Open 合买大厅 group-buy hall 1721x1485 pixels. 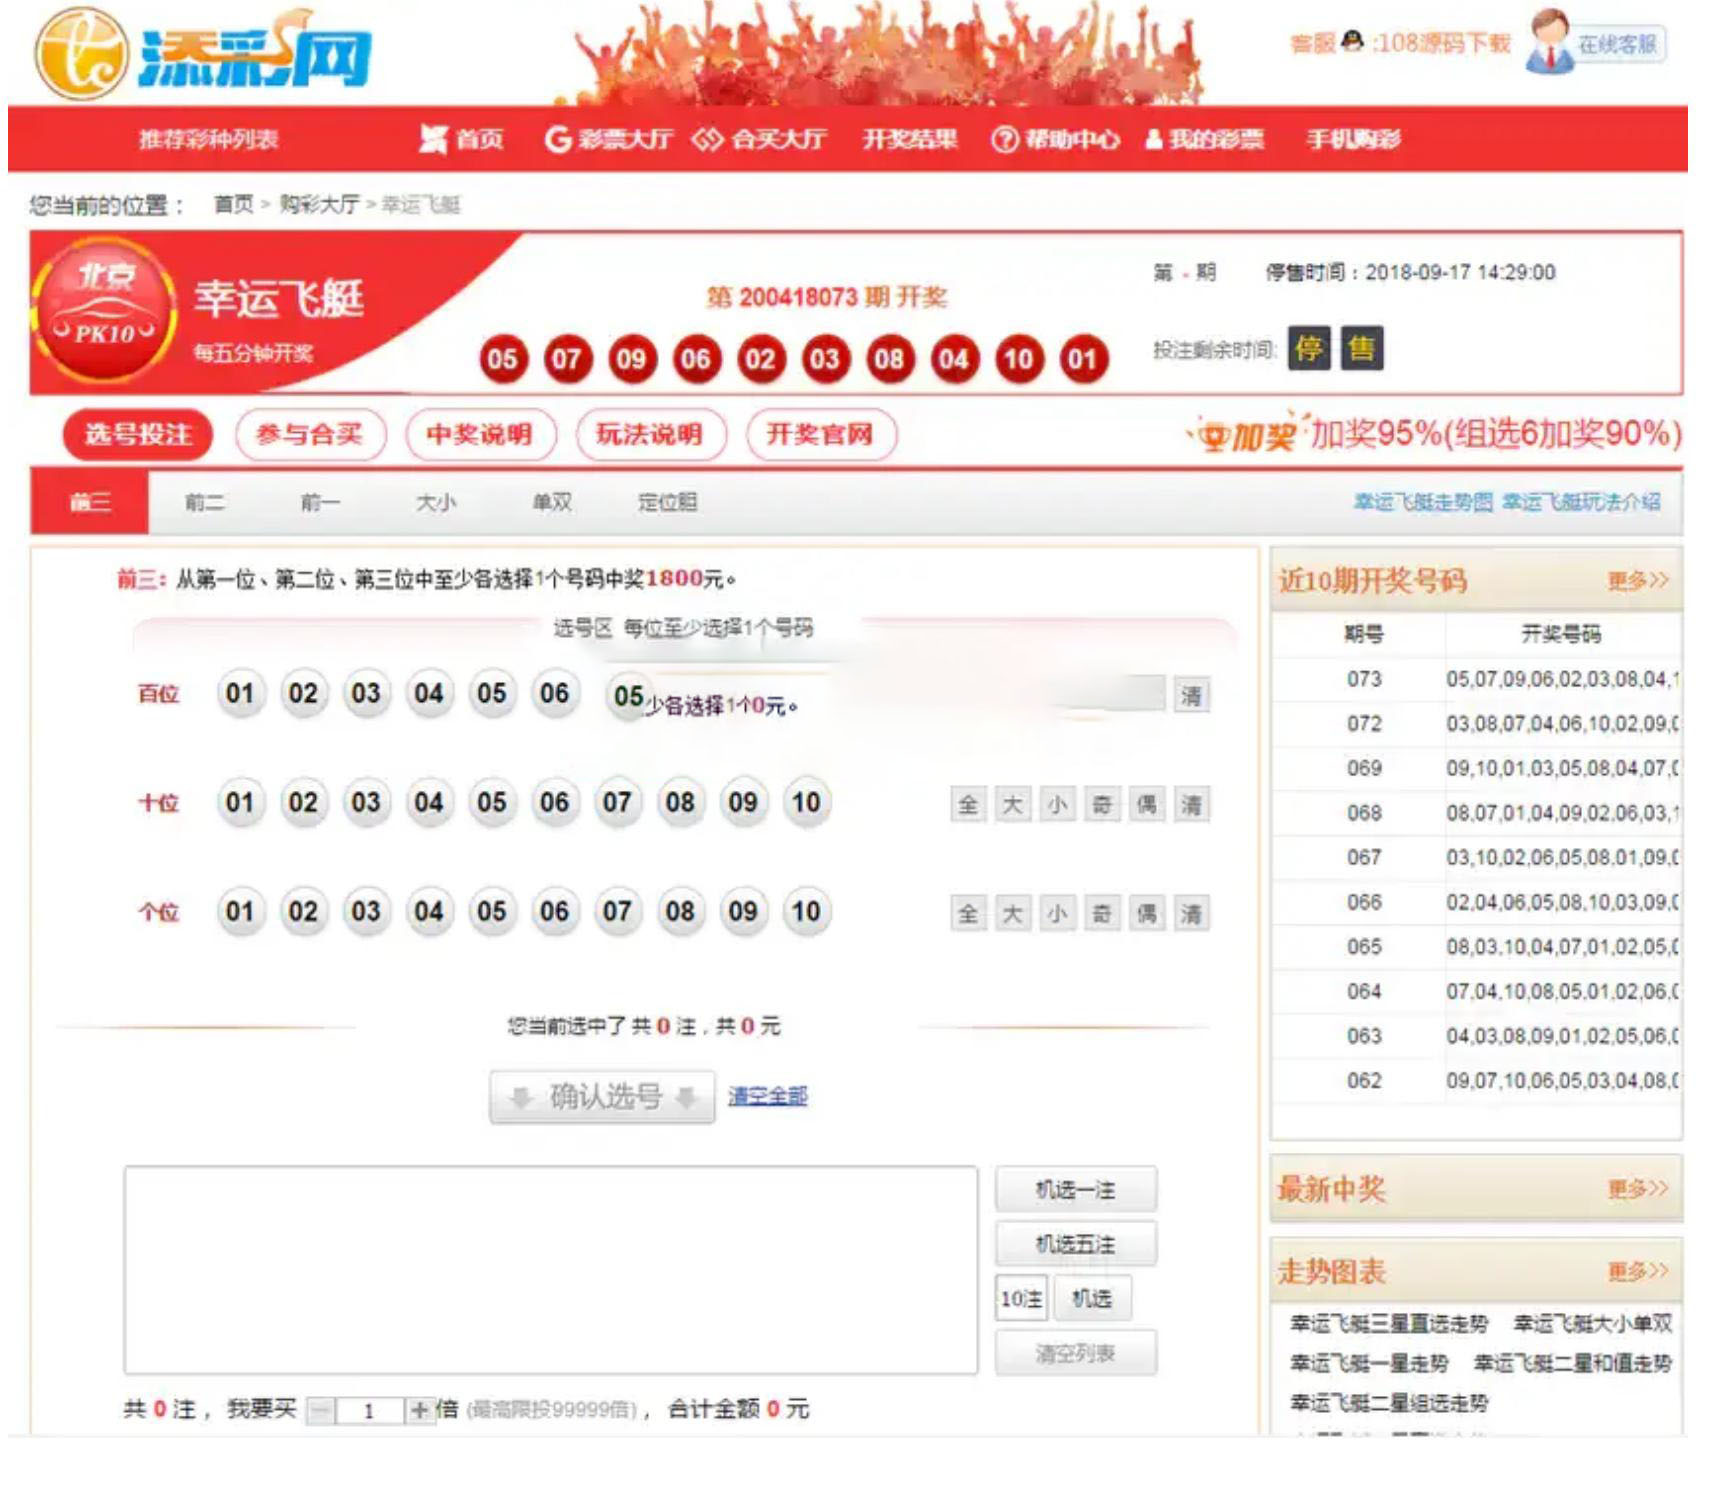tap(760, 139)
